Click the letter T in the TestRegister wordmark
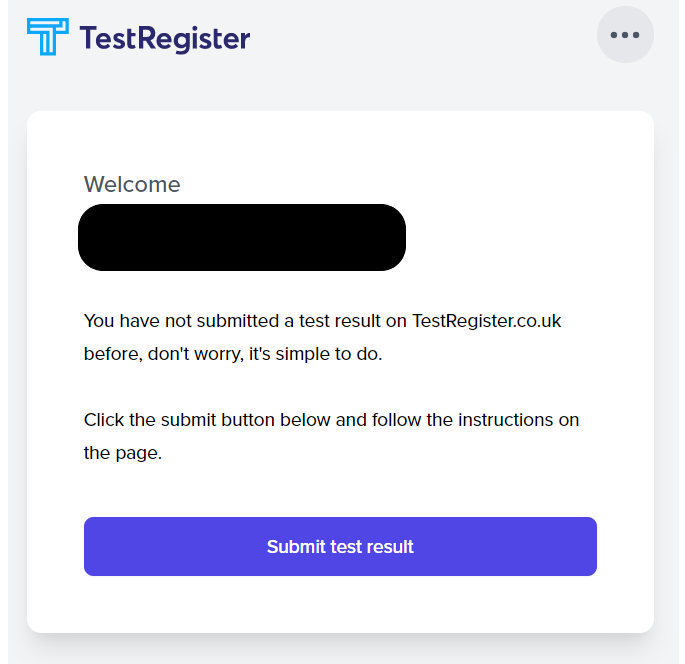Screen dimensions: 685x664 [x=88, y=38]
